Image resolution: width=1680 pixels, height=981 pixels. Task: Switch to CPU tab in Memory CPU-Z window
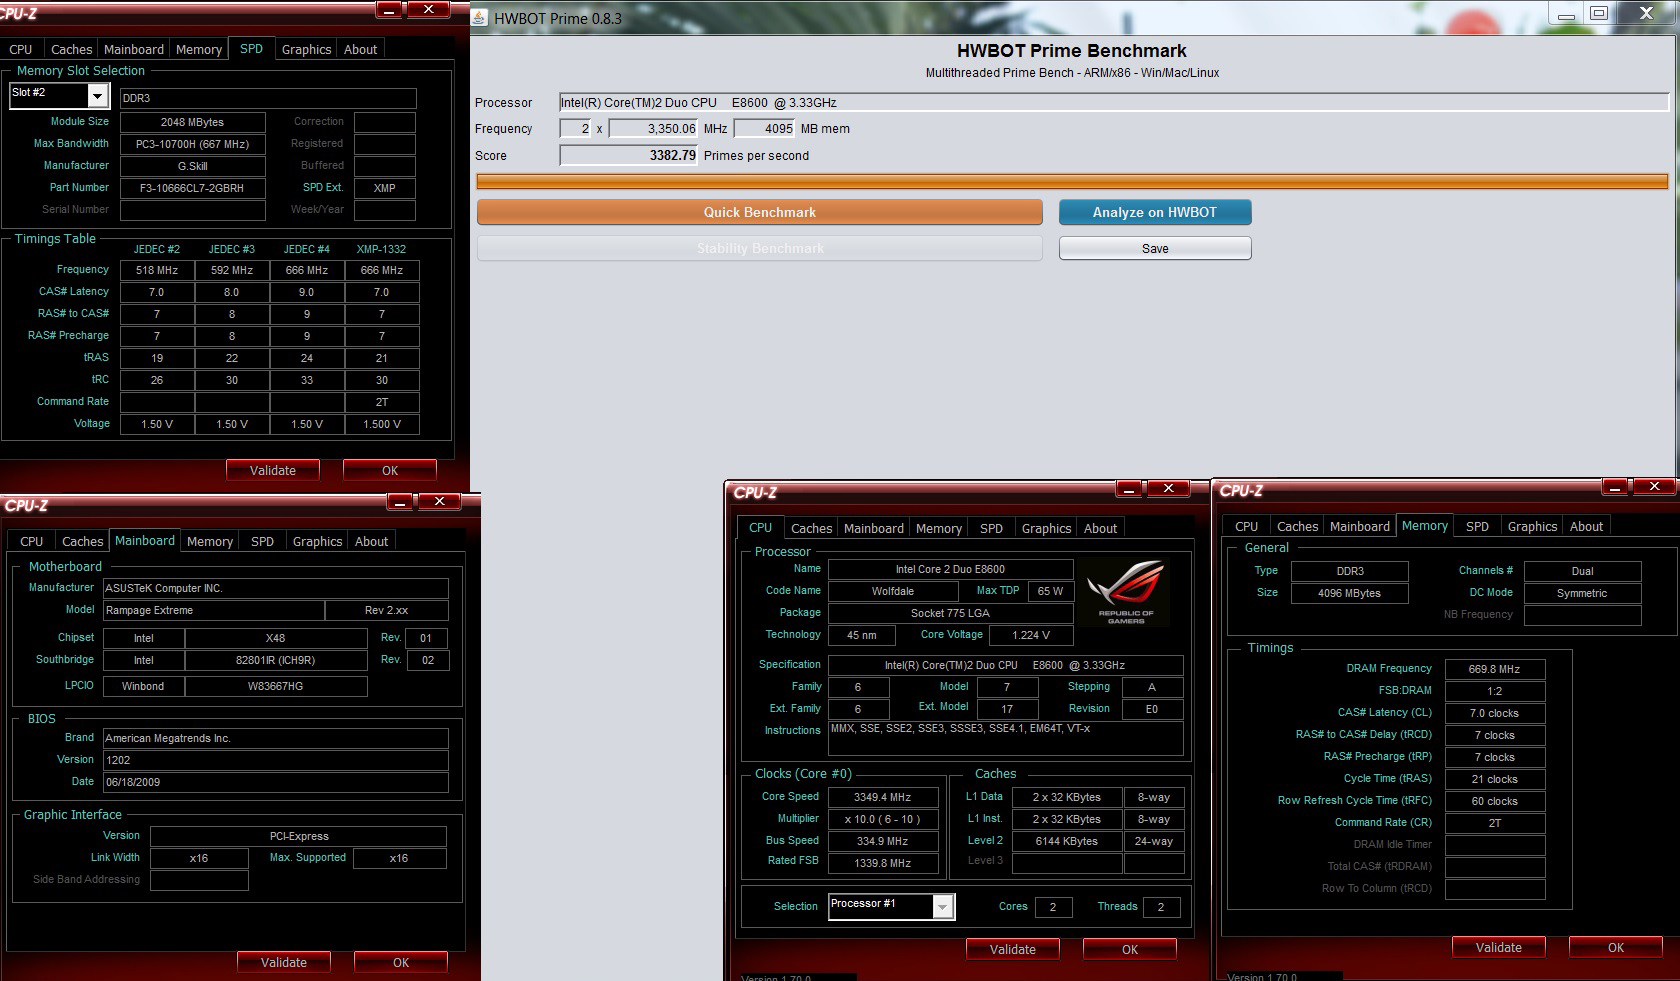click(x=1247, y=526)
